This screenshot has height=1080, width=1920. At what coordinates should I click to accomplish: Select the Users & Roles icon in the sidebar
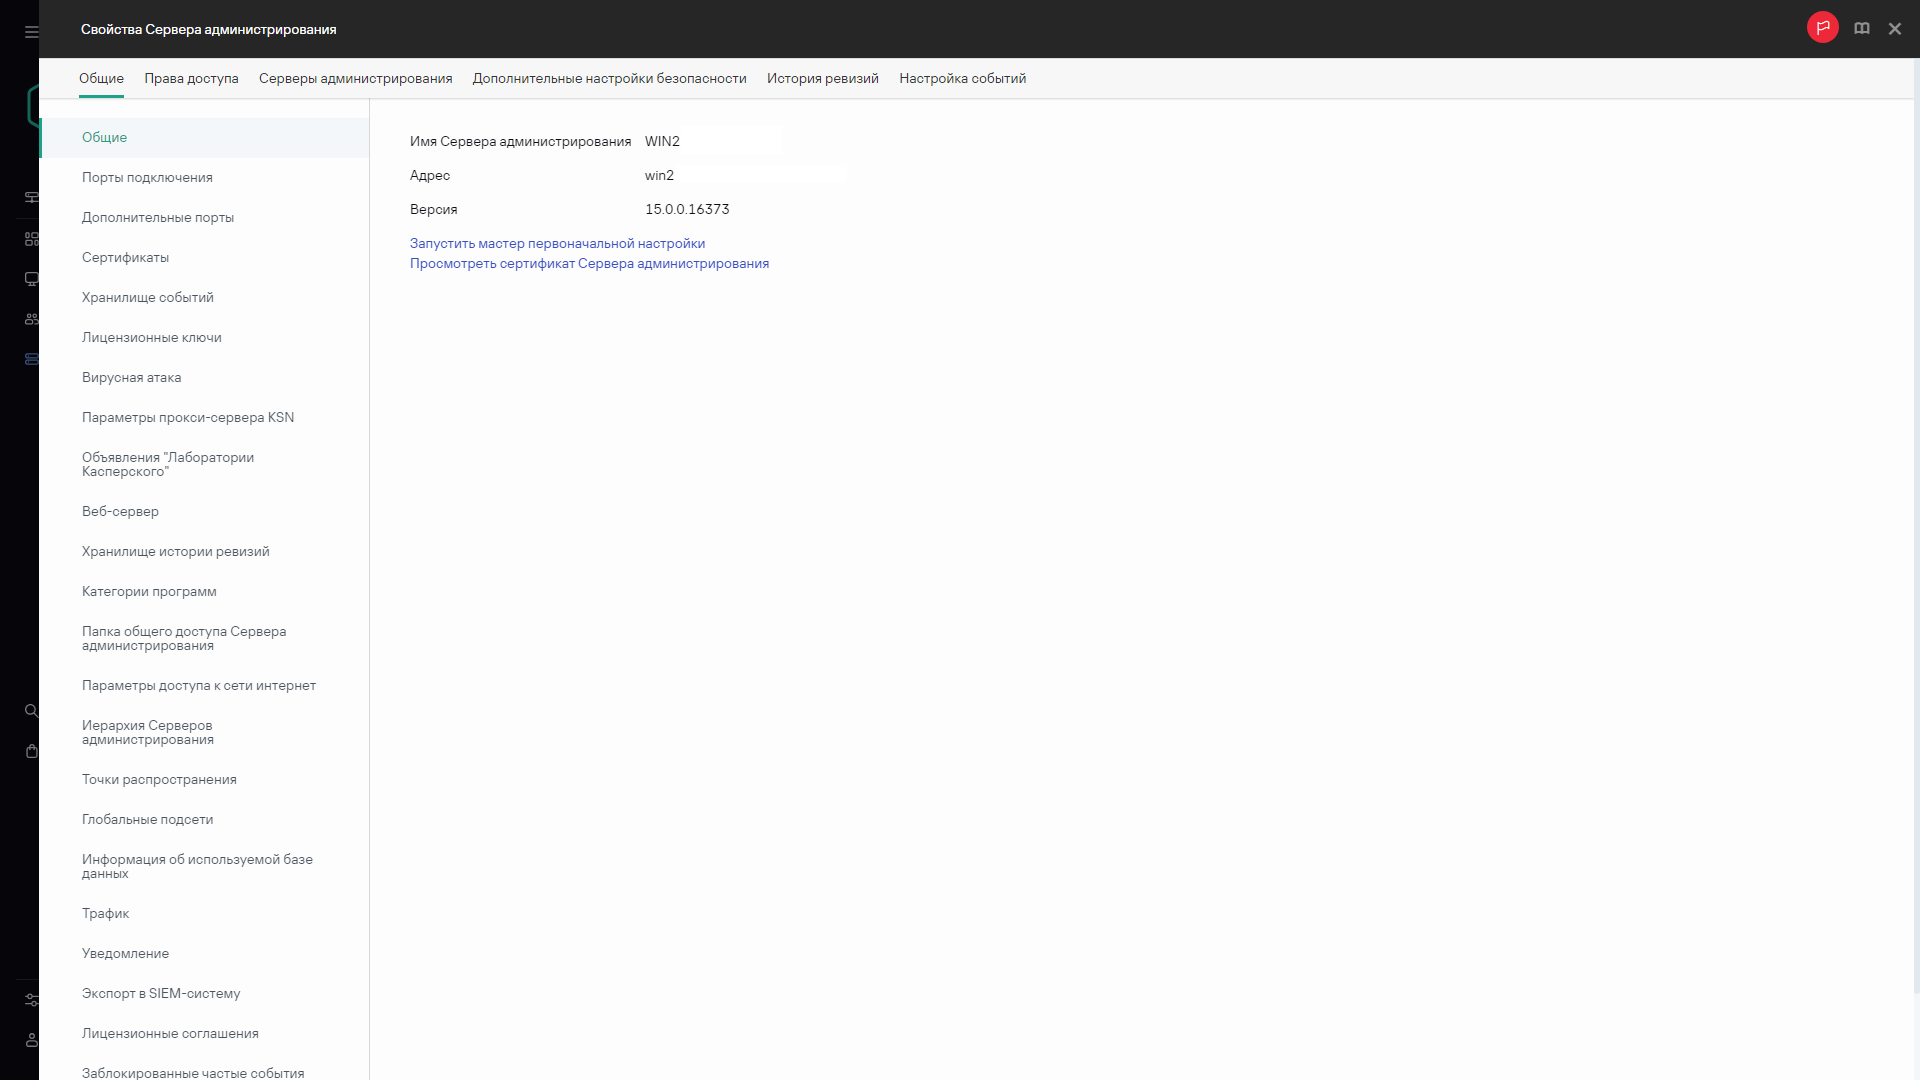(x=31, y=318)
